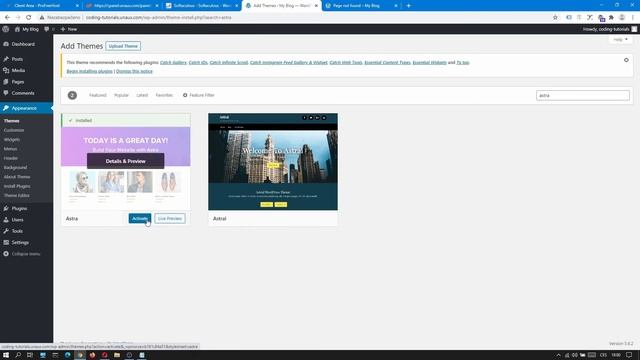
Task: Open browser Extensions puzzle icon
Action: [x=611, y=18]
